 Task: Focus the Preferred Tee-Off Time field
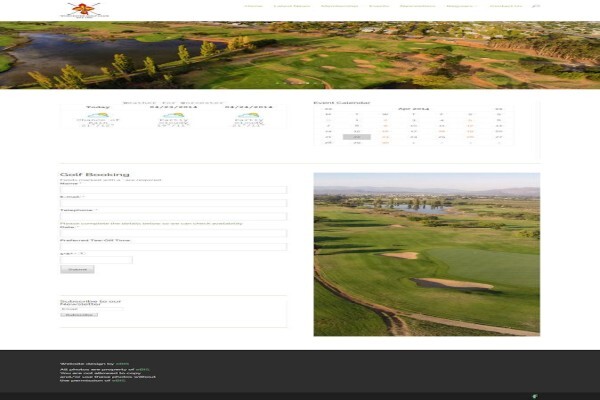(173, 247)
